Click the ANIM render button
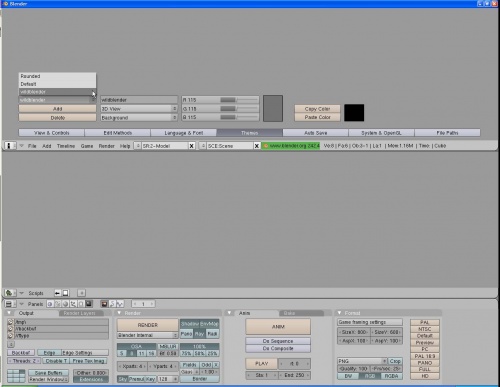This screenshot has width=500, height=387. [278, 327]
